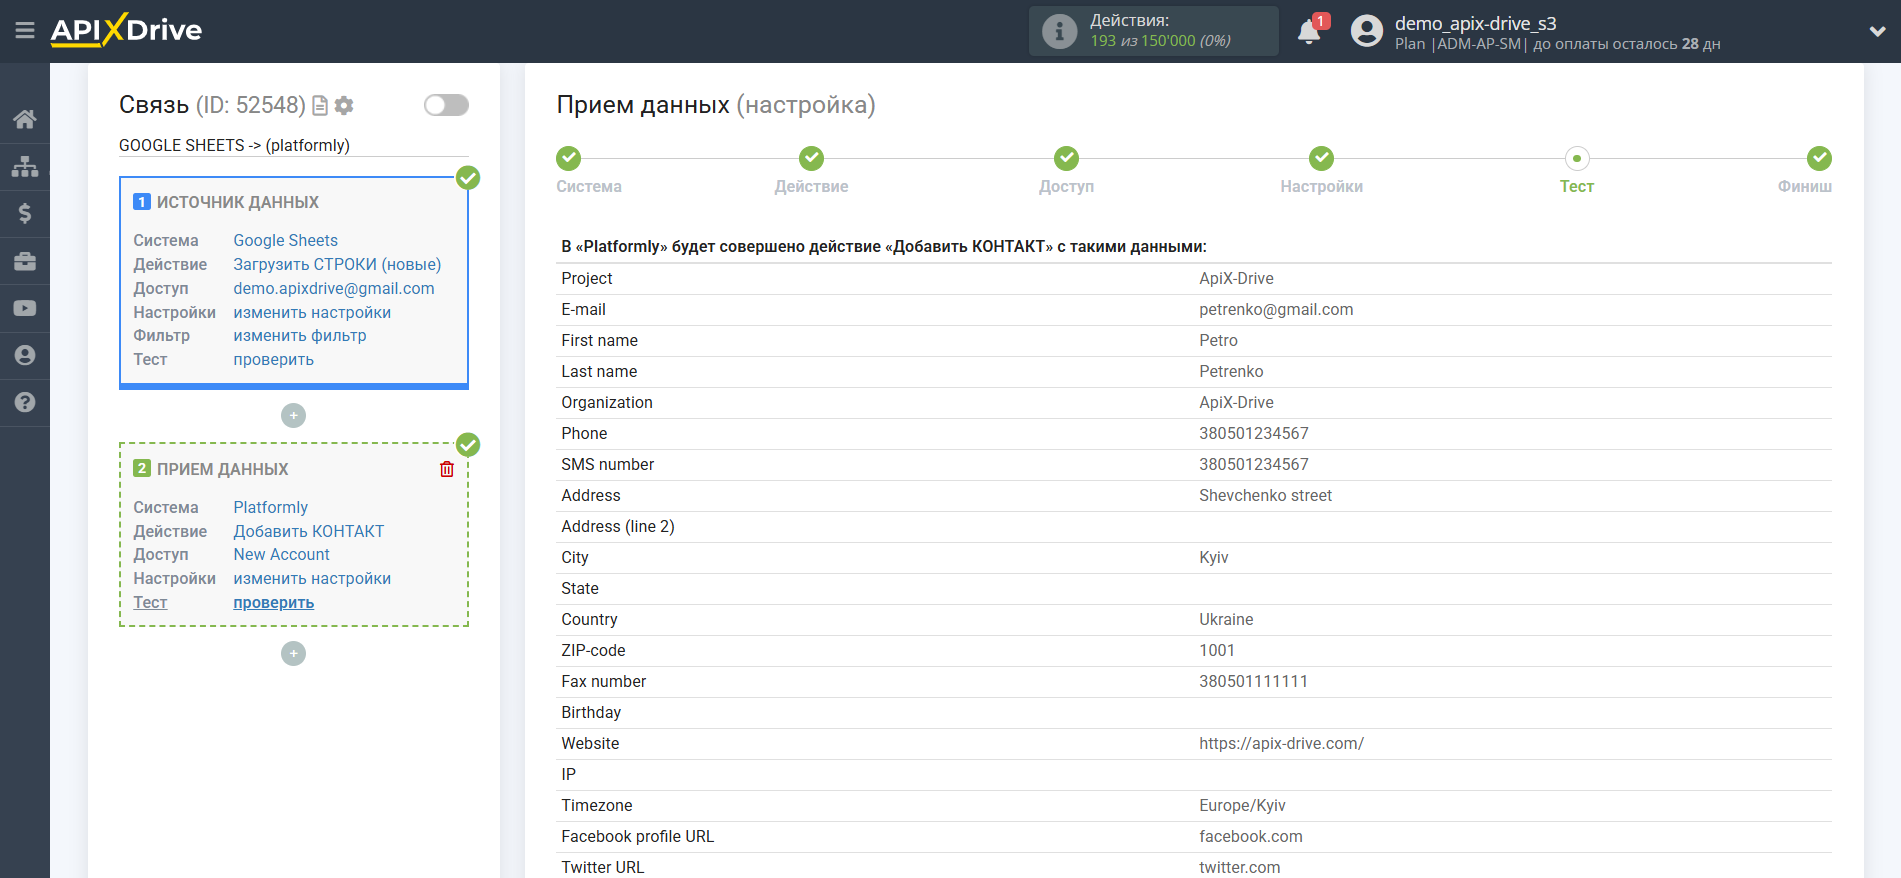Open the home dashboard icon
Screen dimensions: 1901x878
click(25, 119)
